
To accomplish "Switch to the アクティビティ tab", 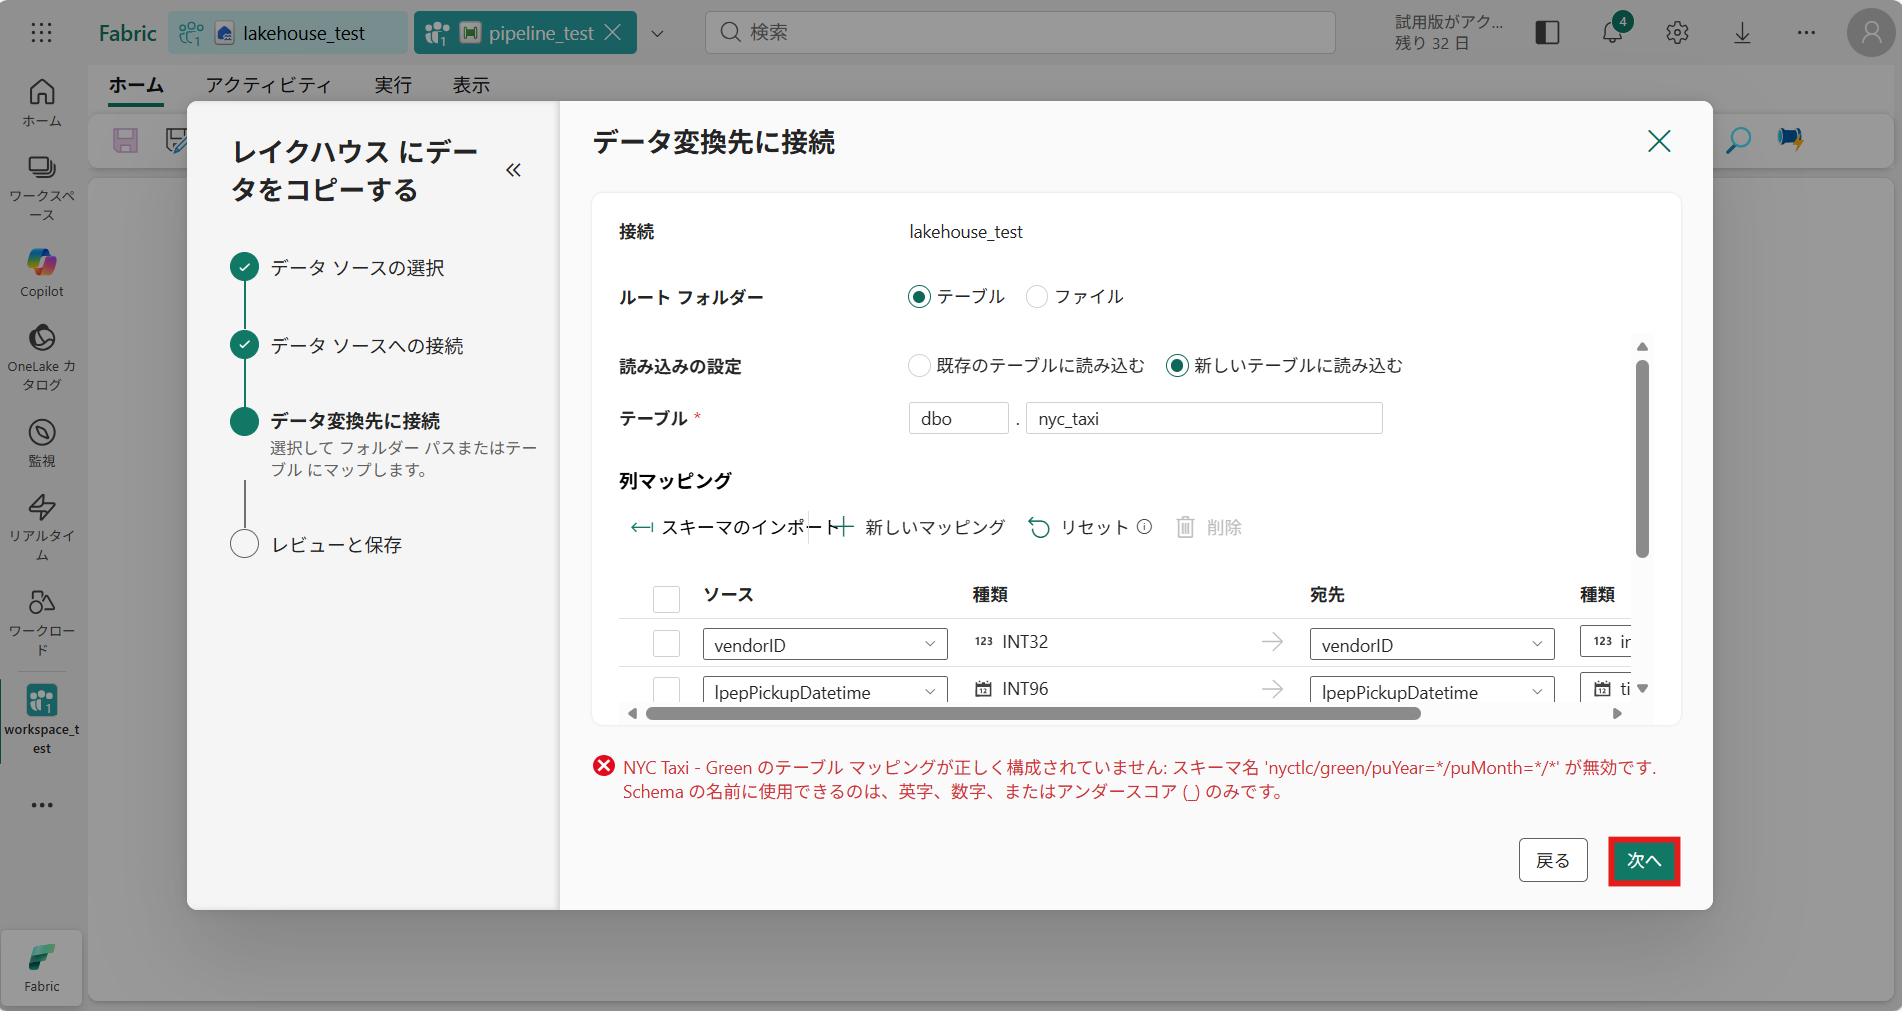I will [x=268, y=85].
